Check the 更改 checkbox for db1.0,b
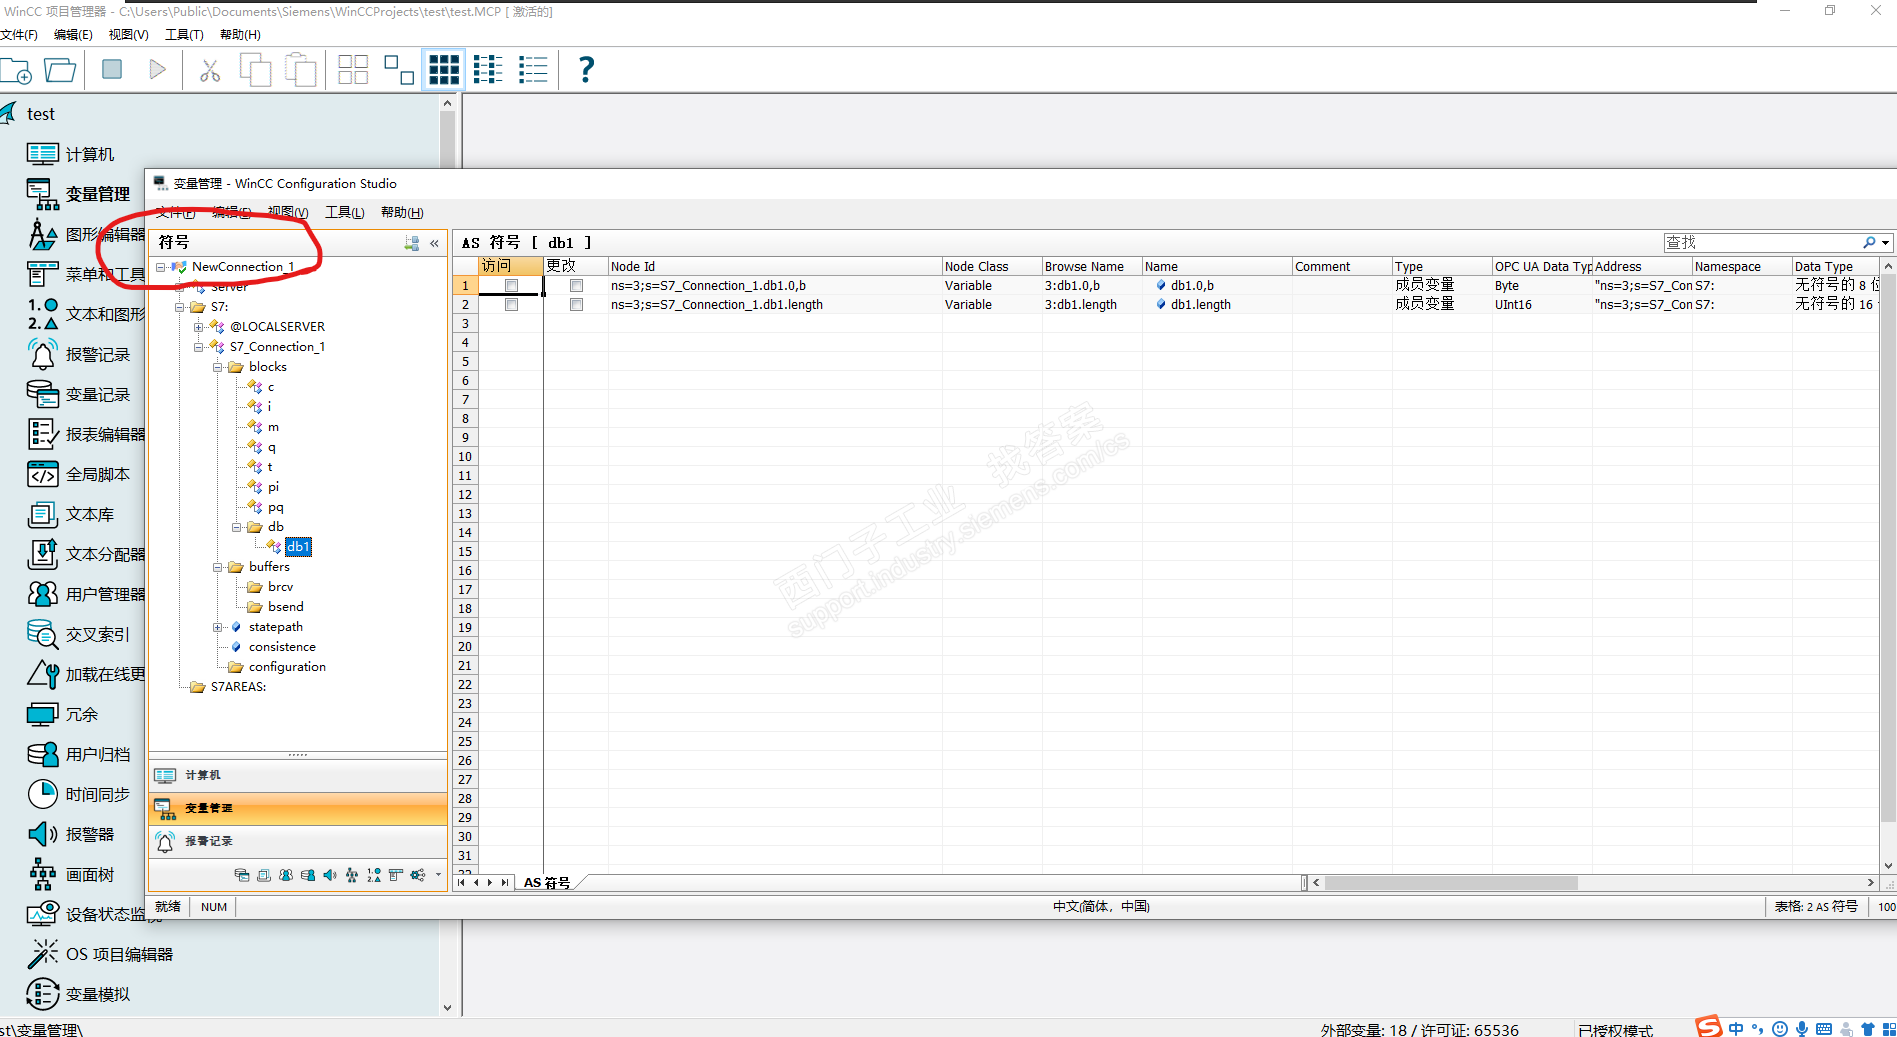The width and height of the screenshot is (1897, 1037). [x=576, y=286]
